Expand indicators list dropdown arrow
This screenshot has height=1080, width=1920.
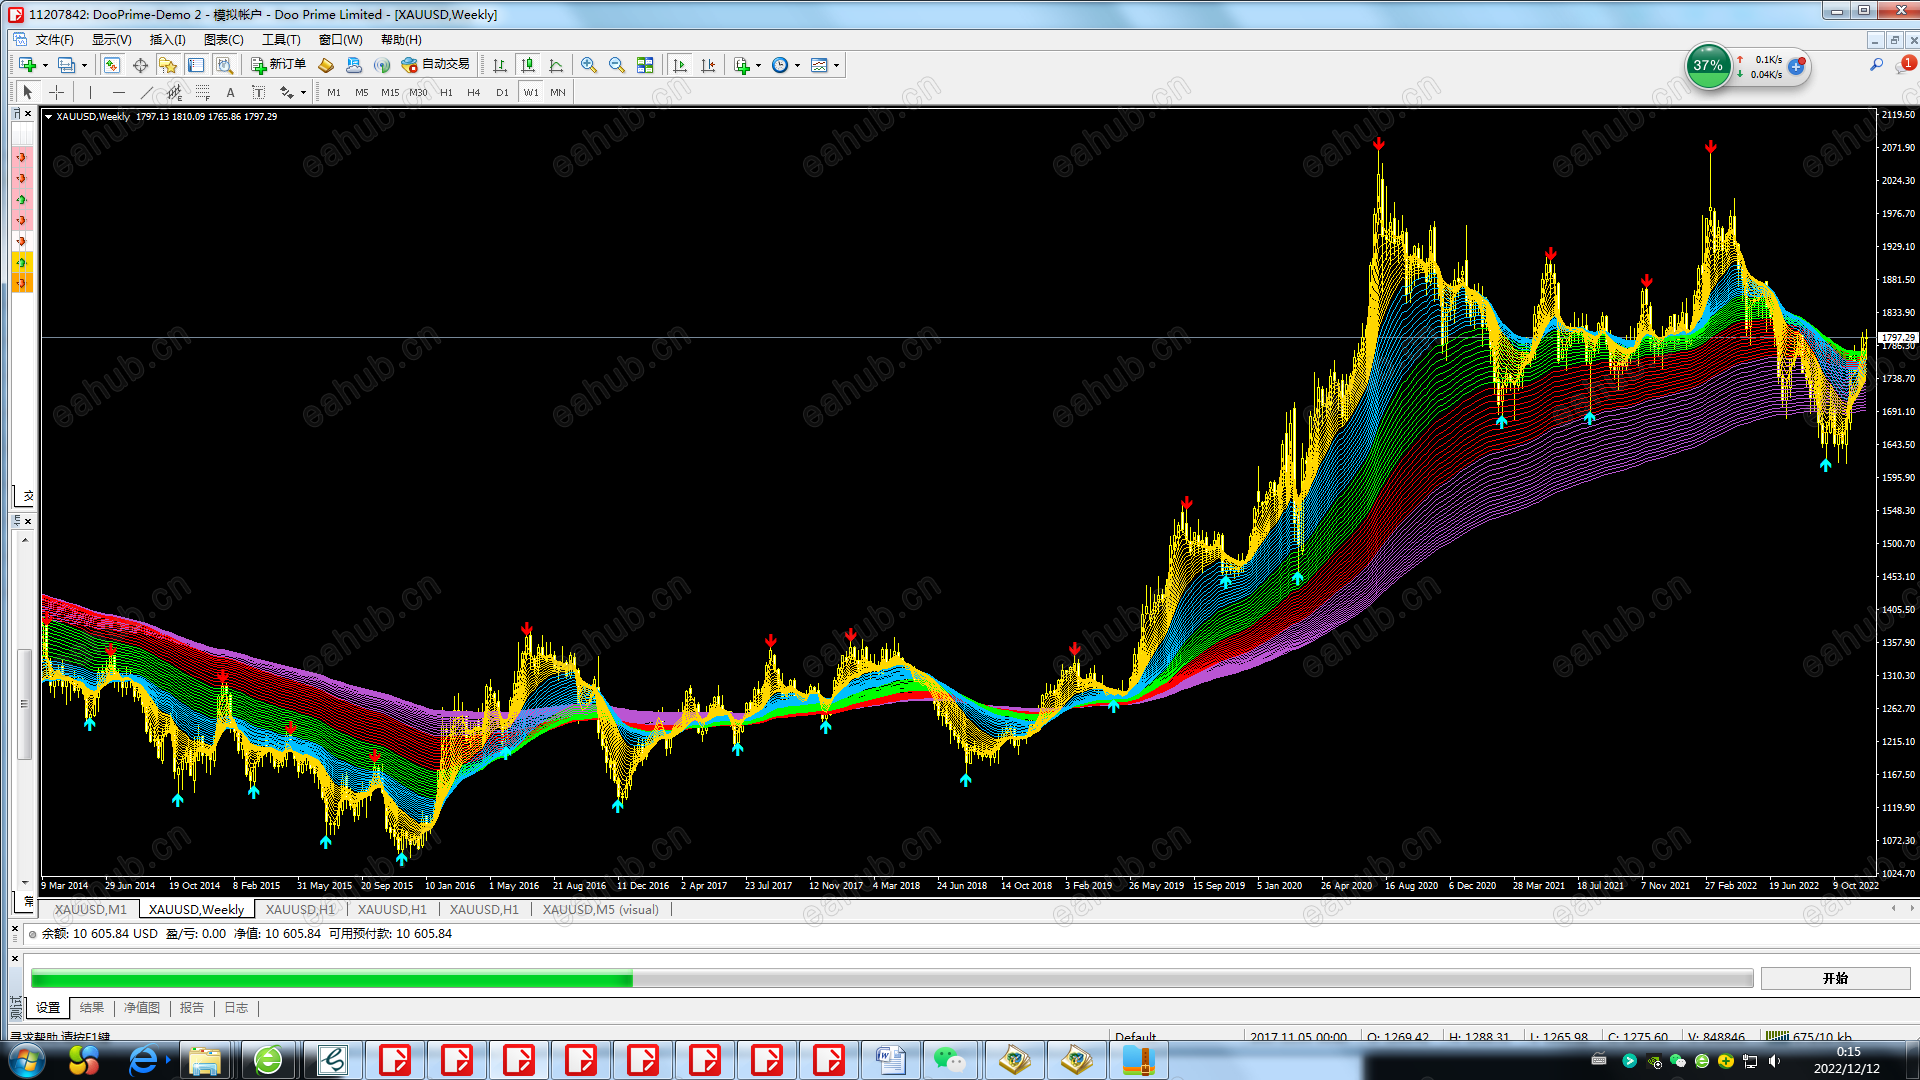pos(759,65)
